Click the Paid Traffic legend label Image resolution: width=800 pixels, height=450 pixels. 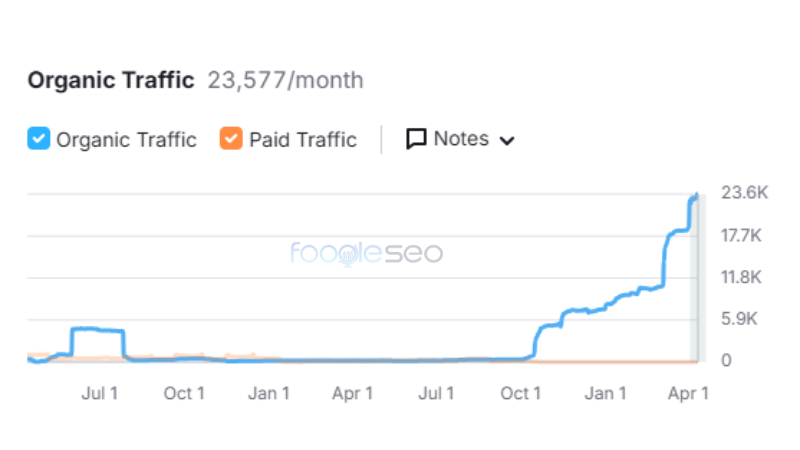302,140
